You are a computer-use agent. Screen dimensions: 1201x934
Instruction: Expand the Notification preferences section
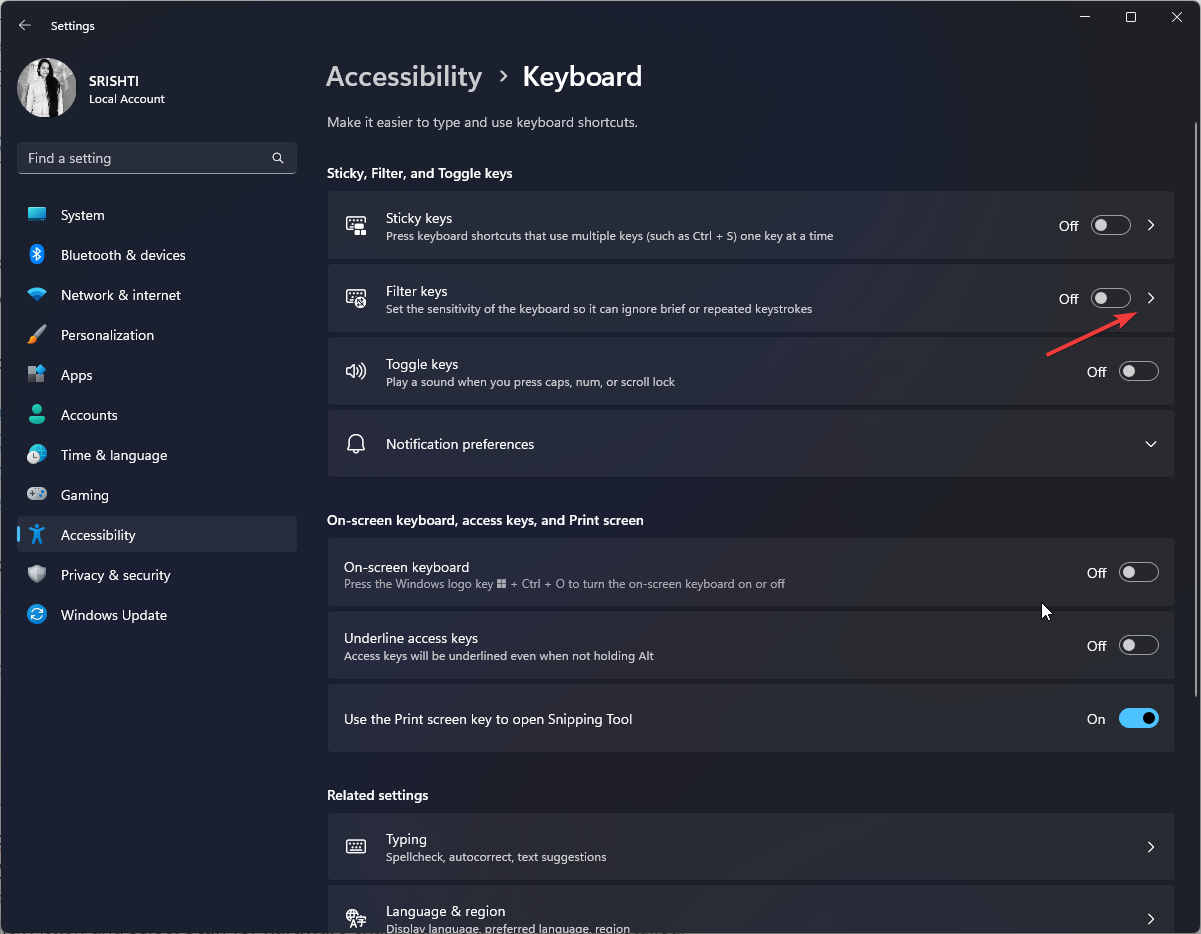point(1151,444)
